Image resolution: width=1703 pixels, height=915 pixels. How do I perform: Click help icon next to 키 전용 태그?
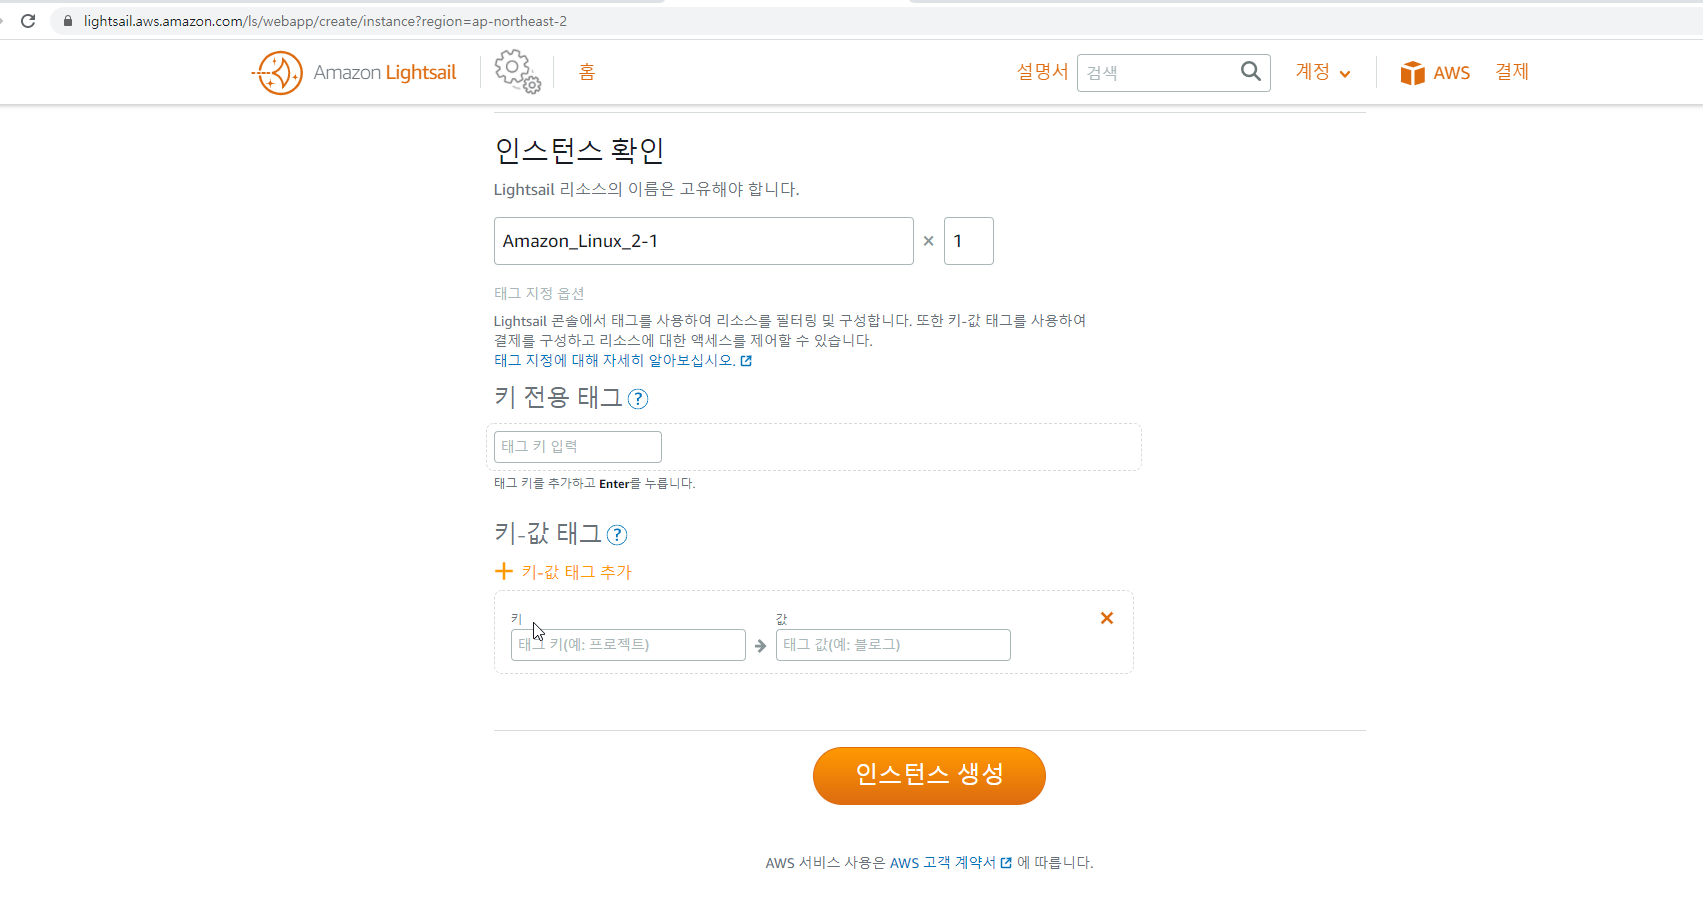[638, 399]
